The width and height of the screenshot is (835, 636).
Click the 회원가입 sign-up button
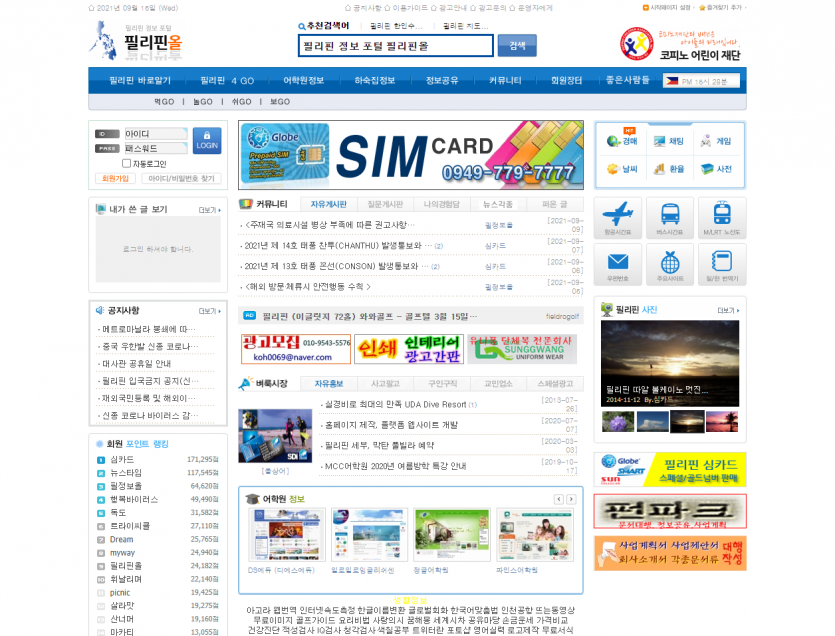tap(115, 178)
